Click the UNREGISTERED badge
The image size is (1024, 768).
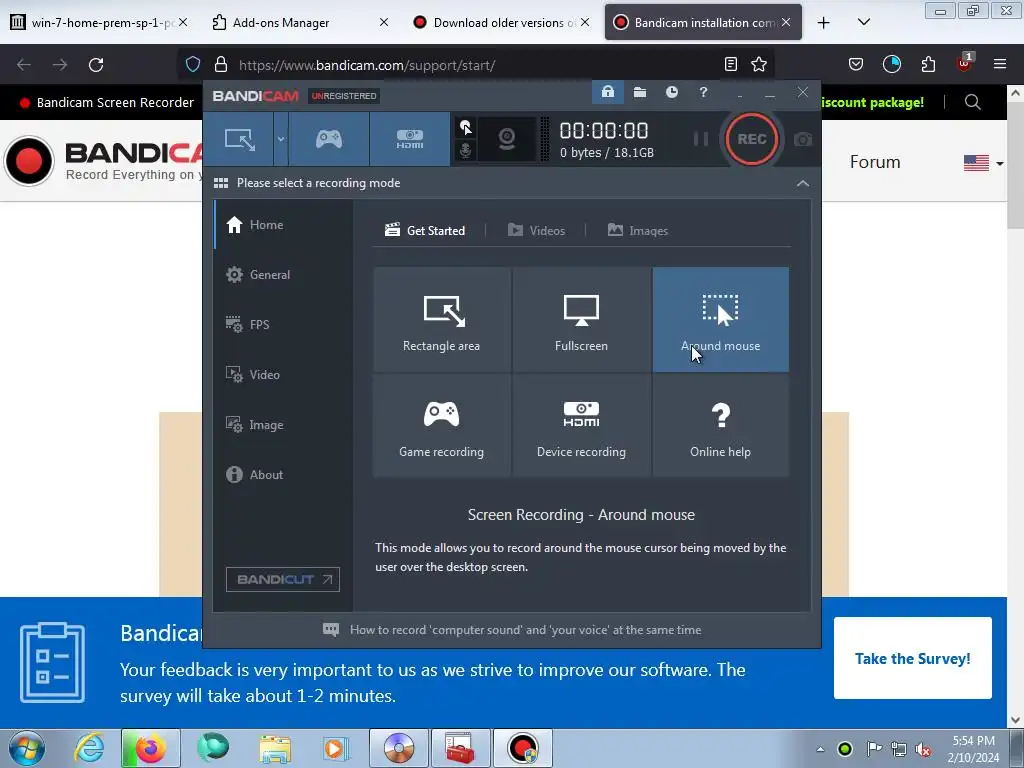click(x=344, y=96)
